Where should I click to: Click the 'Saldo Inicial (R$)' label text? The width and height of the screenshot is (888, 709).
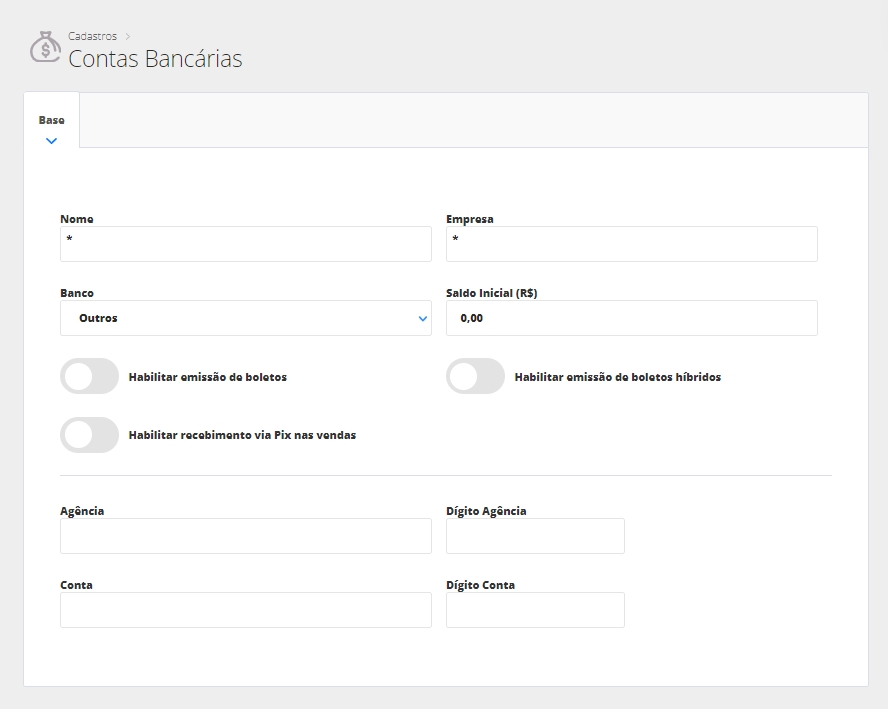click(491, 293)
